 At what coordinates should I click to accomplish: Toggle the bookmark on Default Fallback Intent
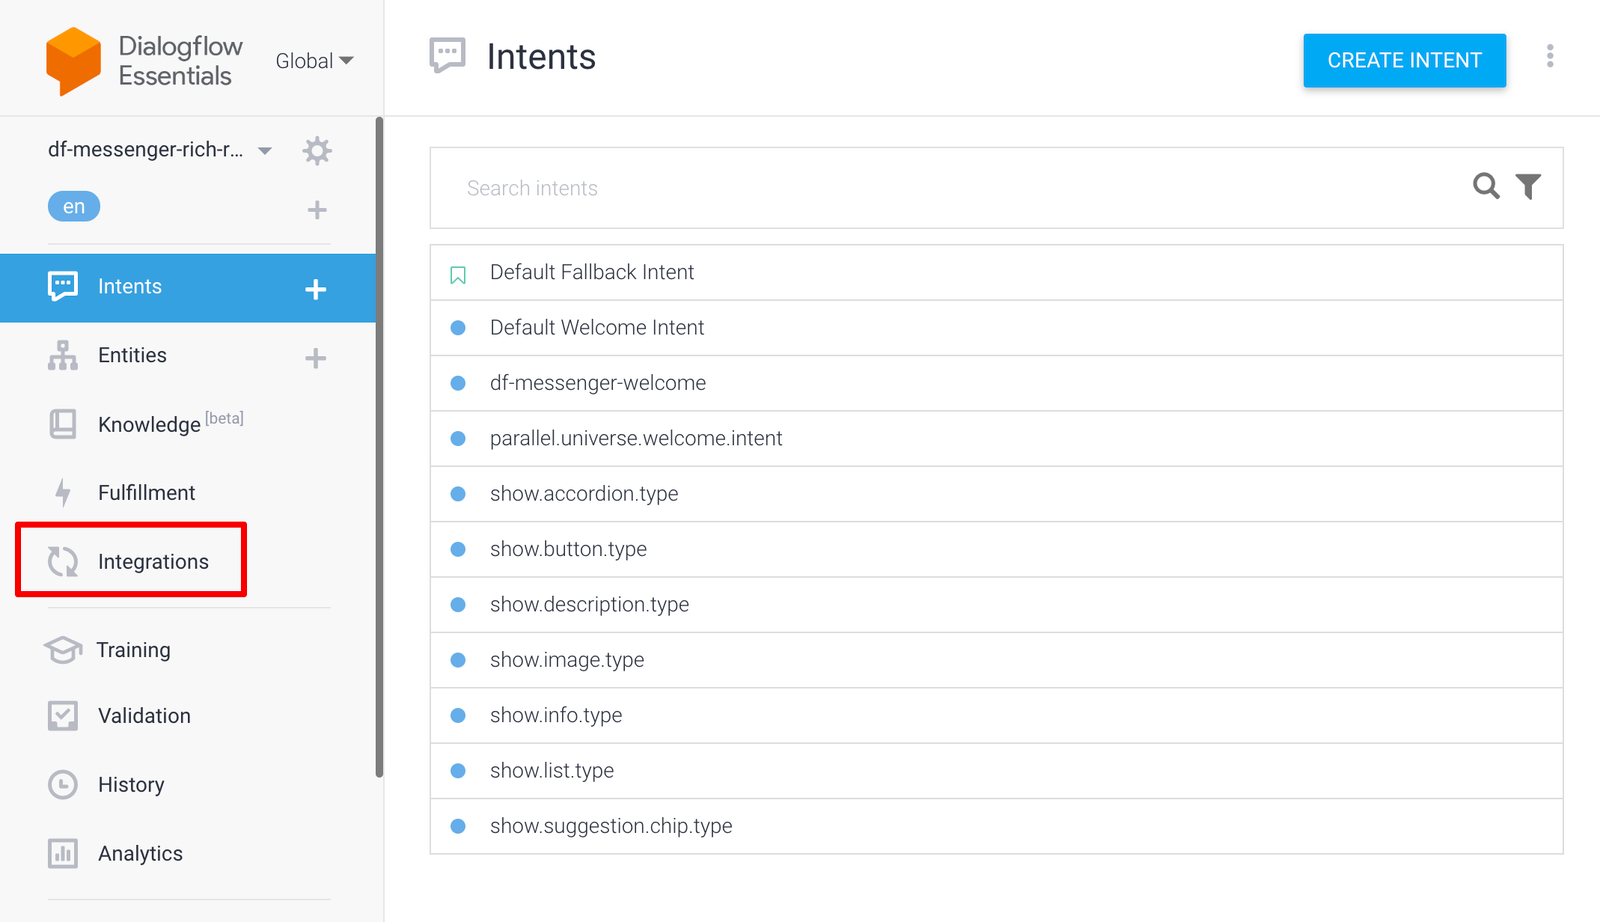(x=458, y=272)
